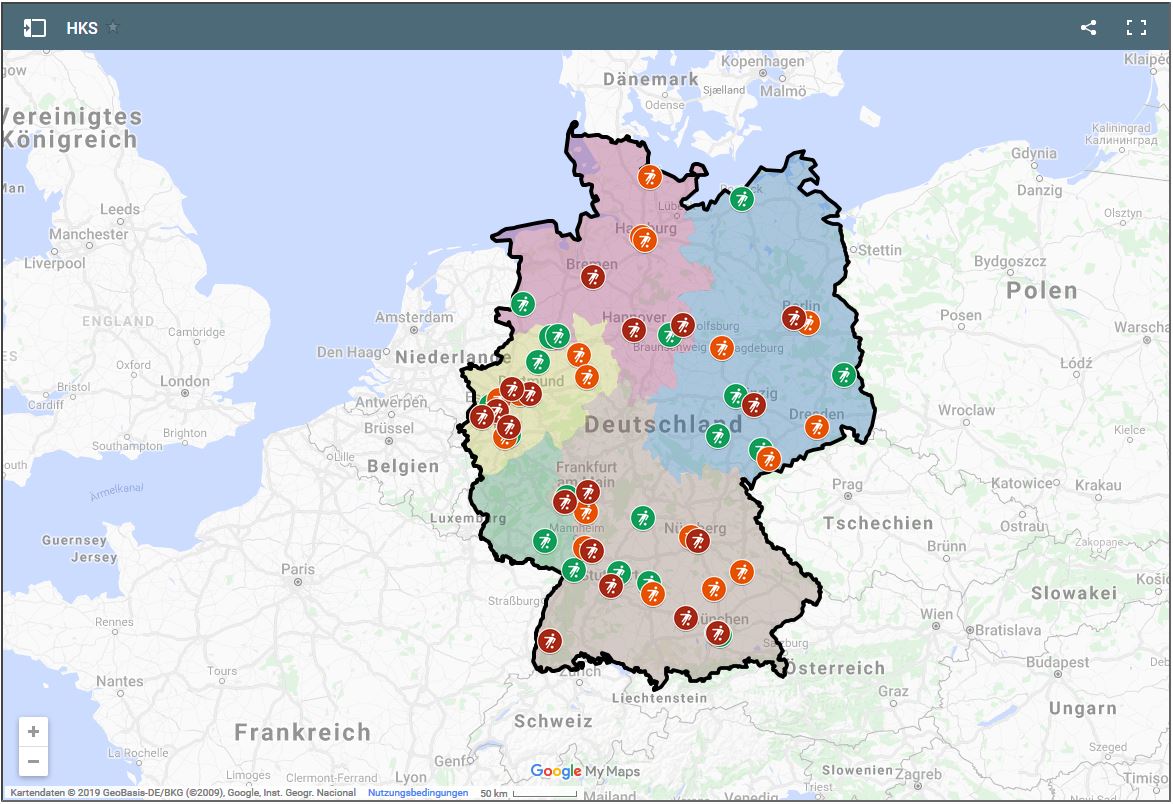Star the HKS map as favorite
Viewport: 1173px width, 804px height.
tap(113, 28)
